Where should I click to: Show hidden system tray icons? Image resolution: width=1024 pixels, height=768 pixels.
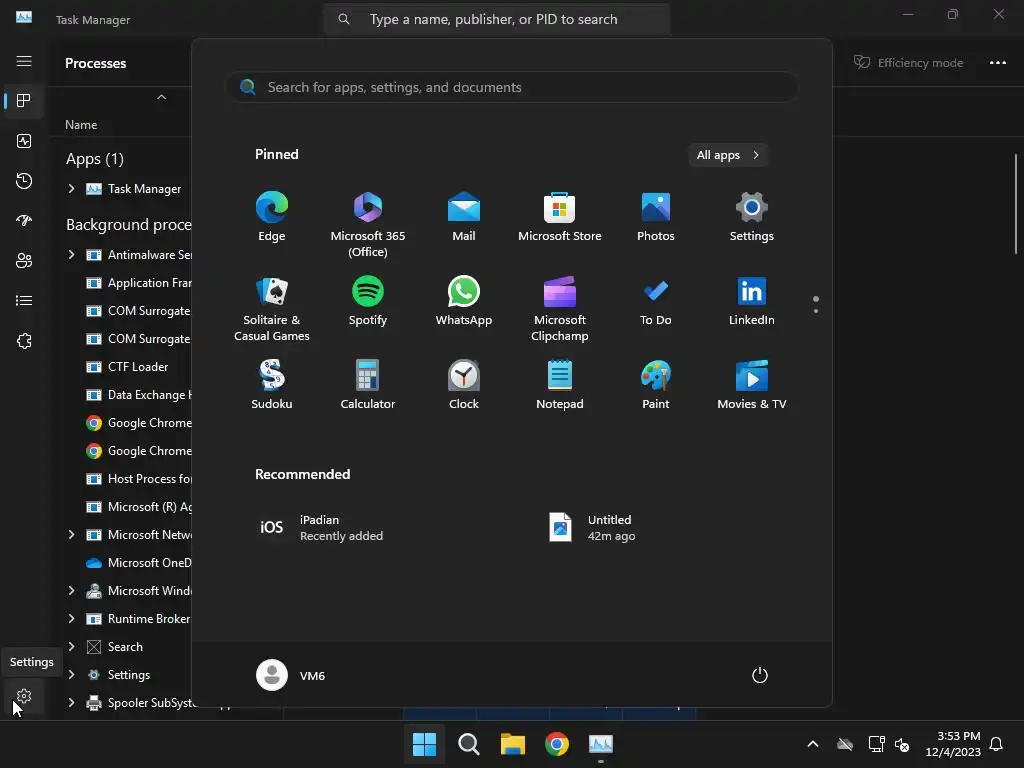[813, 744]
